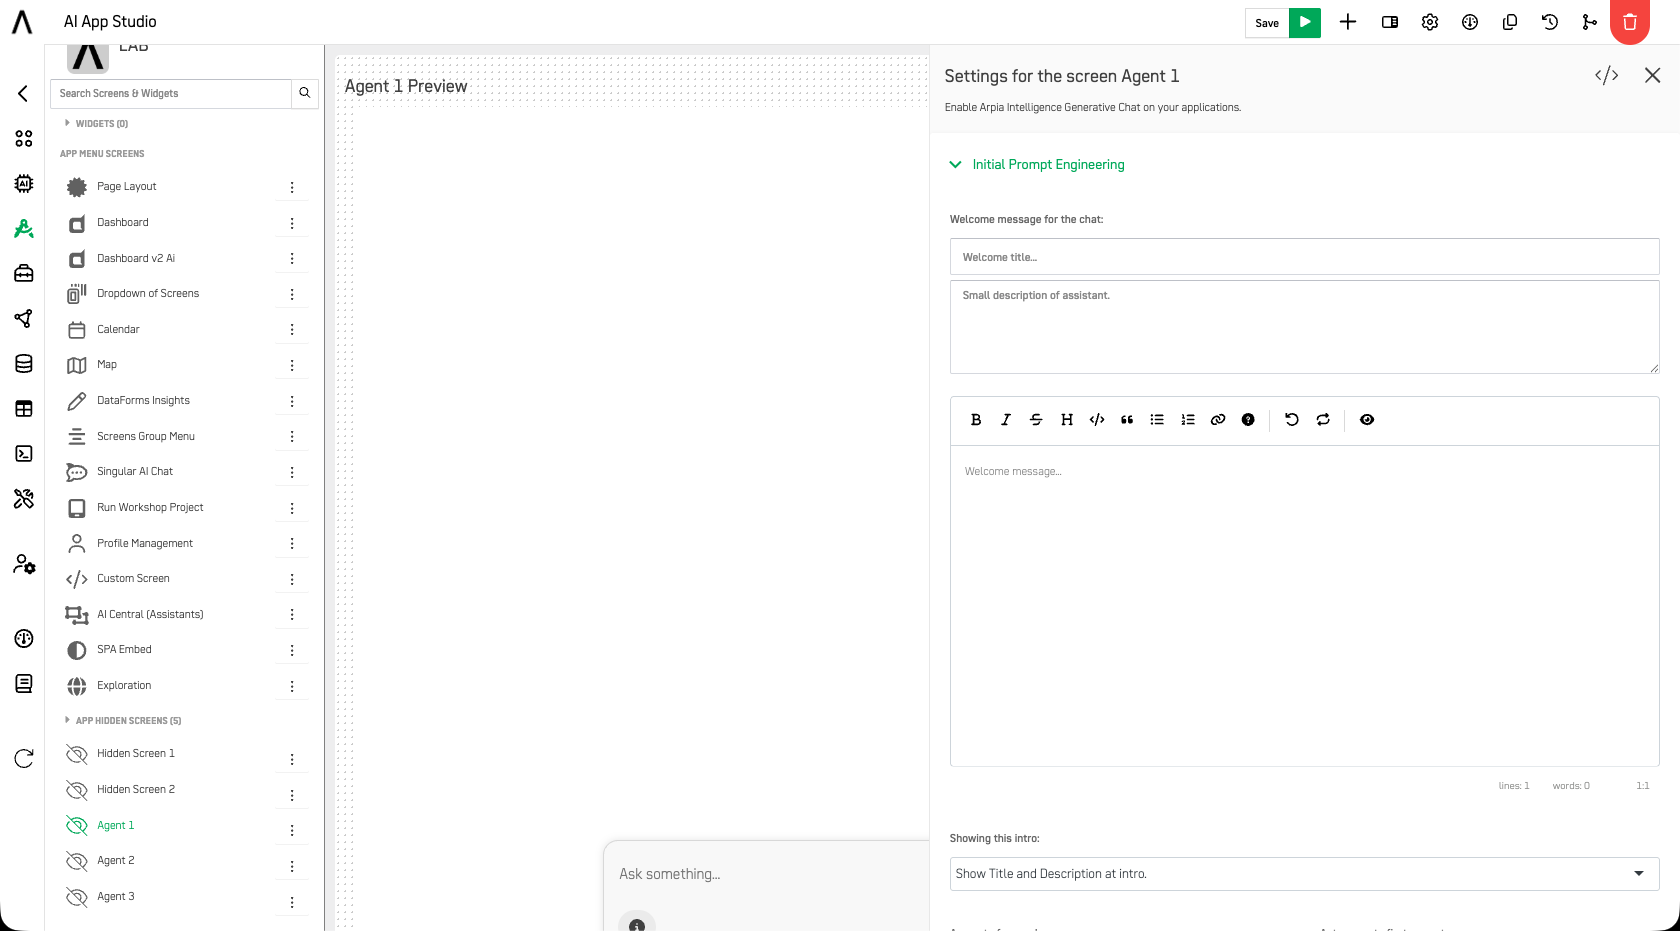The width and height of the screenshot is (1680, 931).
Task: Insert blockquote in editor toolbar
Action: pos(1127,420)
